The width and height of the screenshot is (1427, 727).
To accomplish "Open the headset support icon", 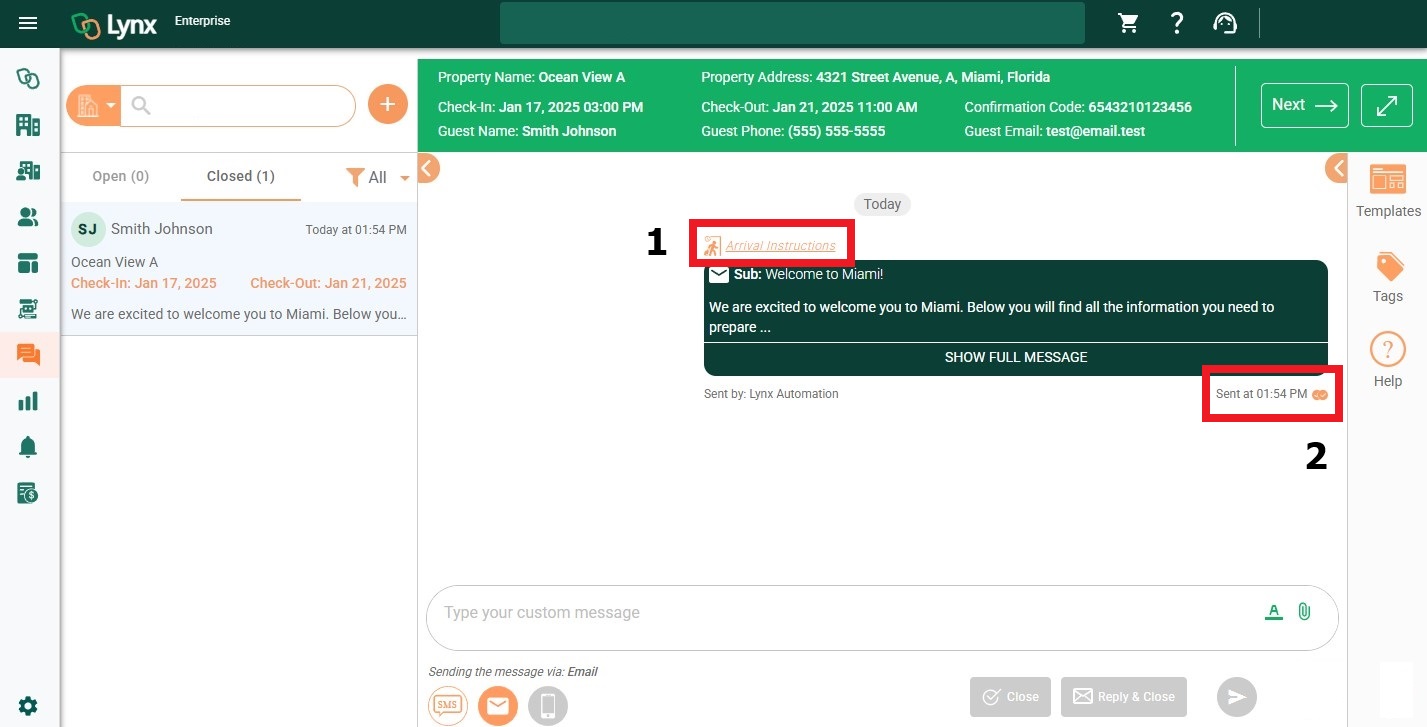I will click(1225, 23).
